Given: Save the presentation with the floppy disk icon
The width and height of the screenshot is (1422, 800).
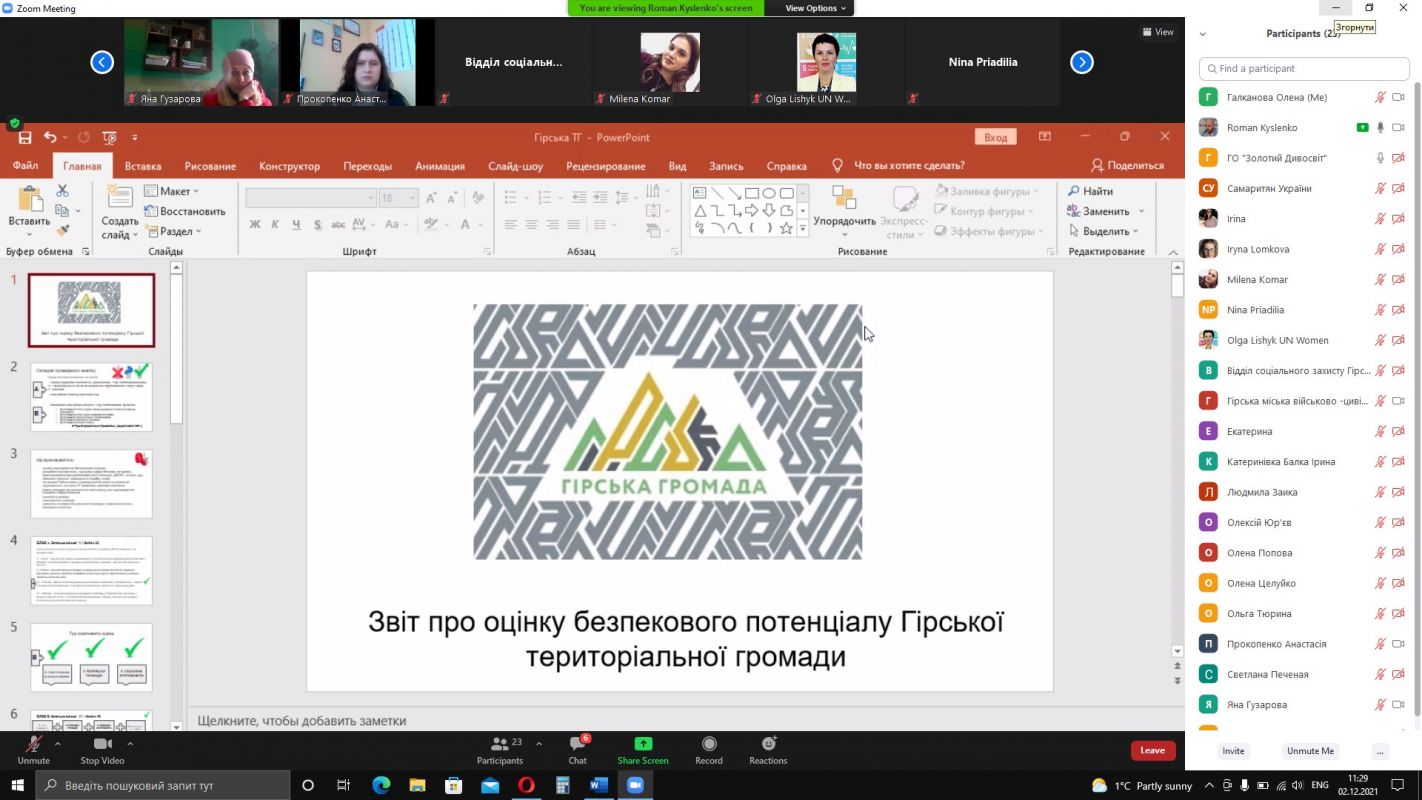Looking at the screenshot, I should coord(25,137).
